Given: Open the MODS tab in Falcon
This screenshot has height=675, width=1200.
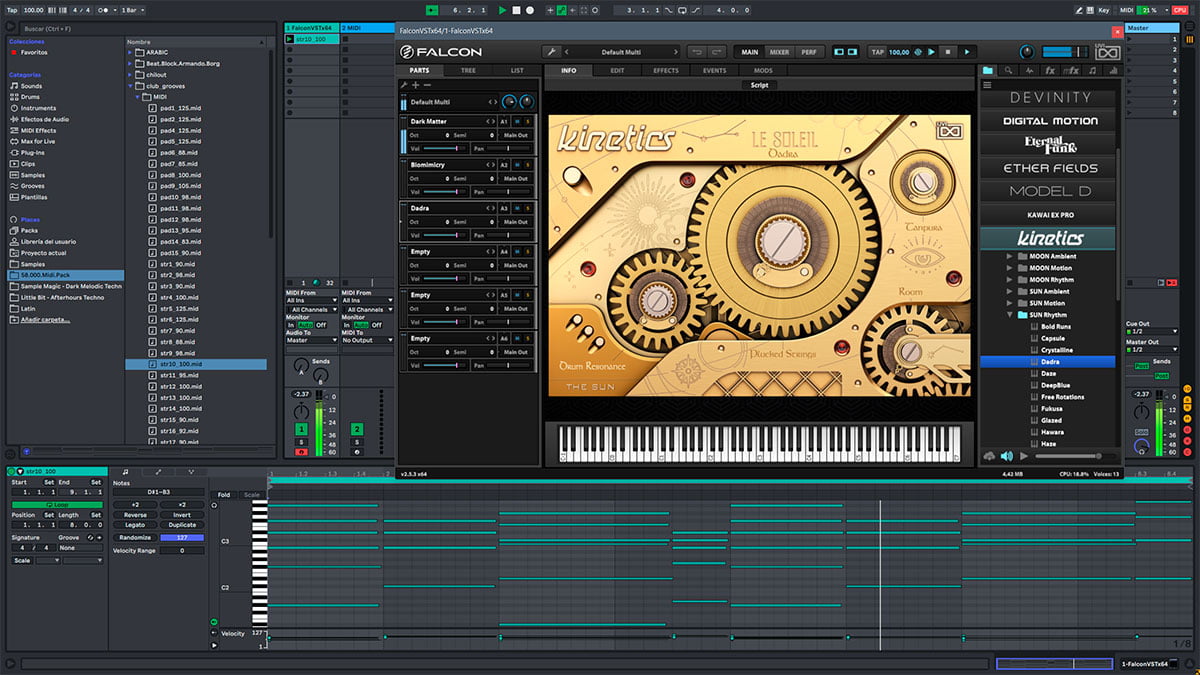Looking at the screenshot, I should tap(763, 71).
